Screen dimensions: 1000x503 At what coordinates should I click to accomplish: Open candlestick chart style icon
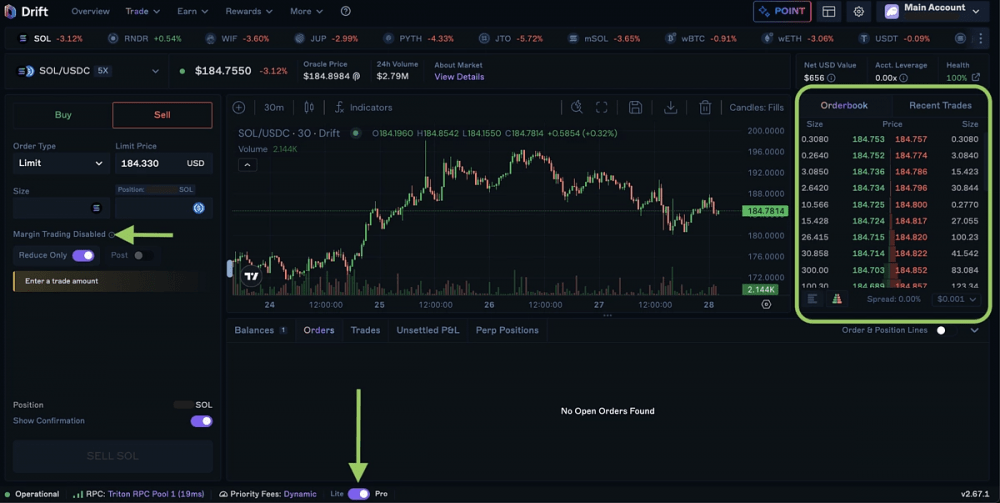pos(309,108)
